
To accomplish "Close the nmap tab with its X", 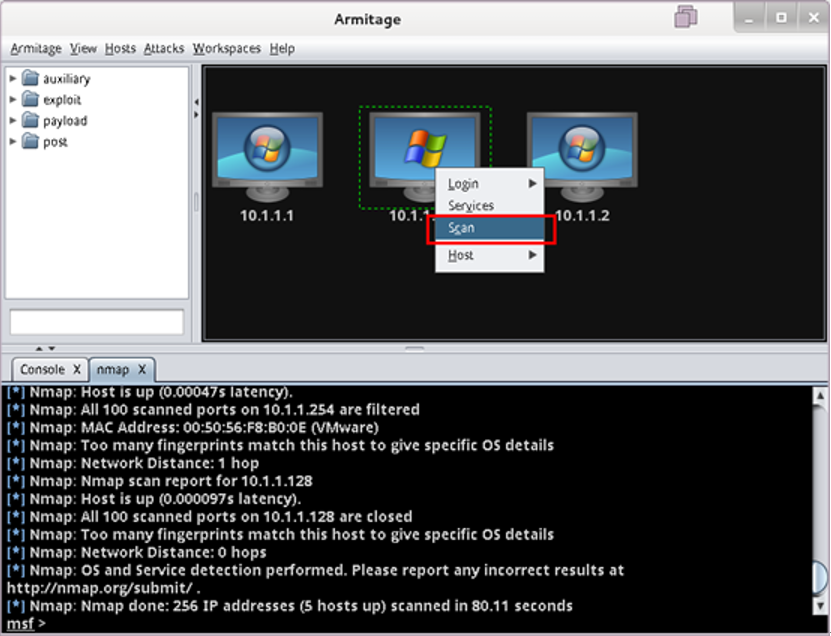I will (x=142, y=369).
